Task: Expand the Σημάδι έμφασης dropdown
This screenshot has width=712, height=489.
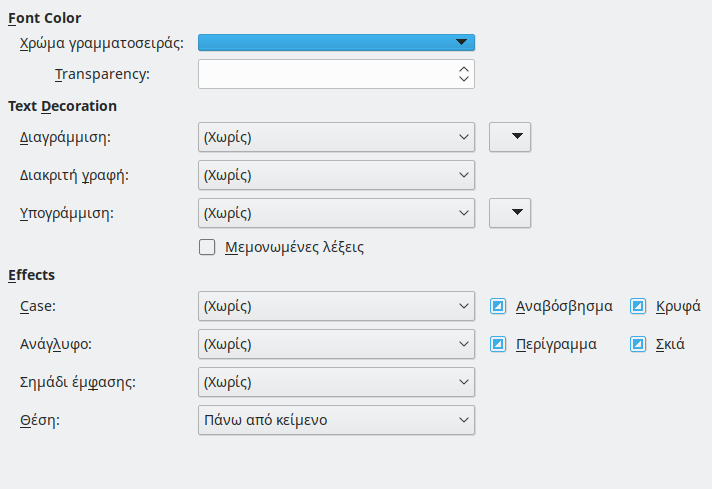Action: pos(336,382)
